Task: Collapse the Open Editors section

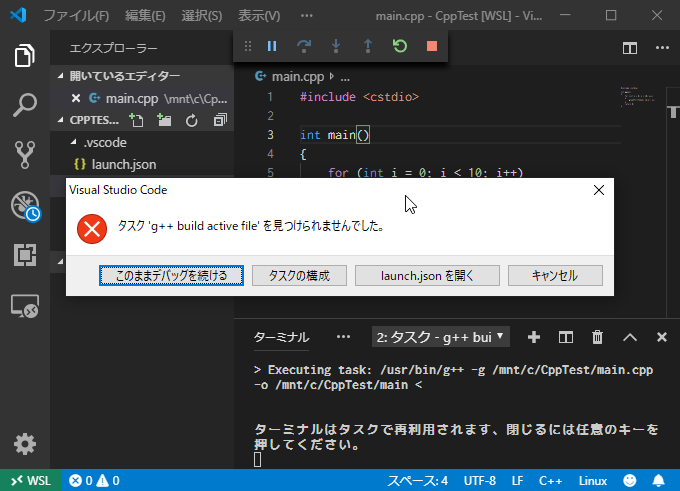Action: [x=60, y=76]
